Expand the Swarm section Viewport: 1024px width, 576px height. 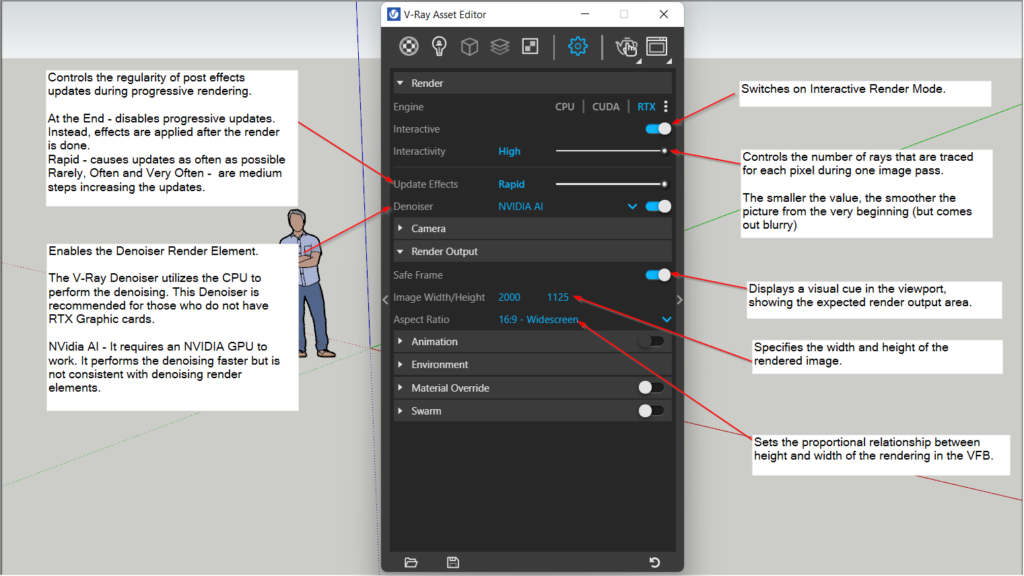[400, 411]
